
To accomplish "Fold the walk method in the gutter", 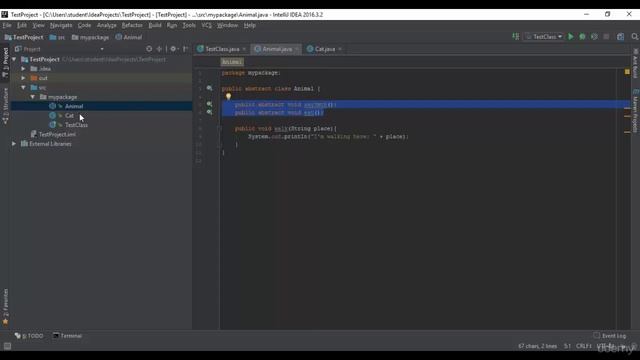I will point(219,128).
